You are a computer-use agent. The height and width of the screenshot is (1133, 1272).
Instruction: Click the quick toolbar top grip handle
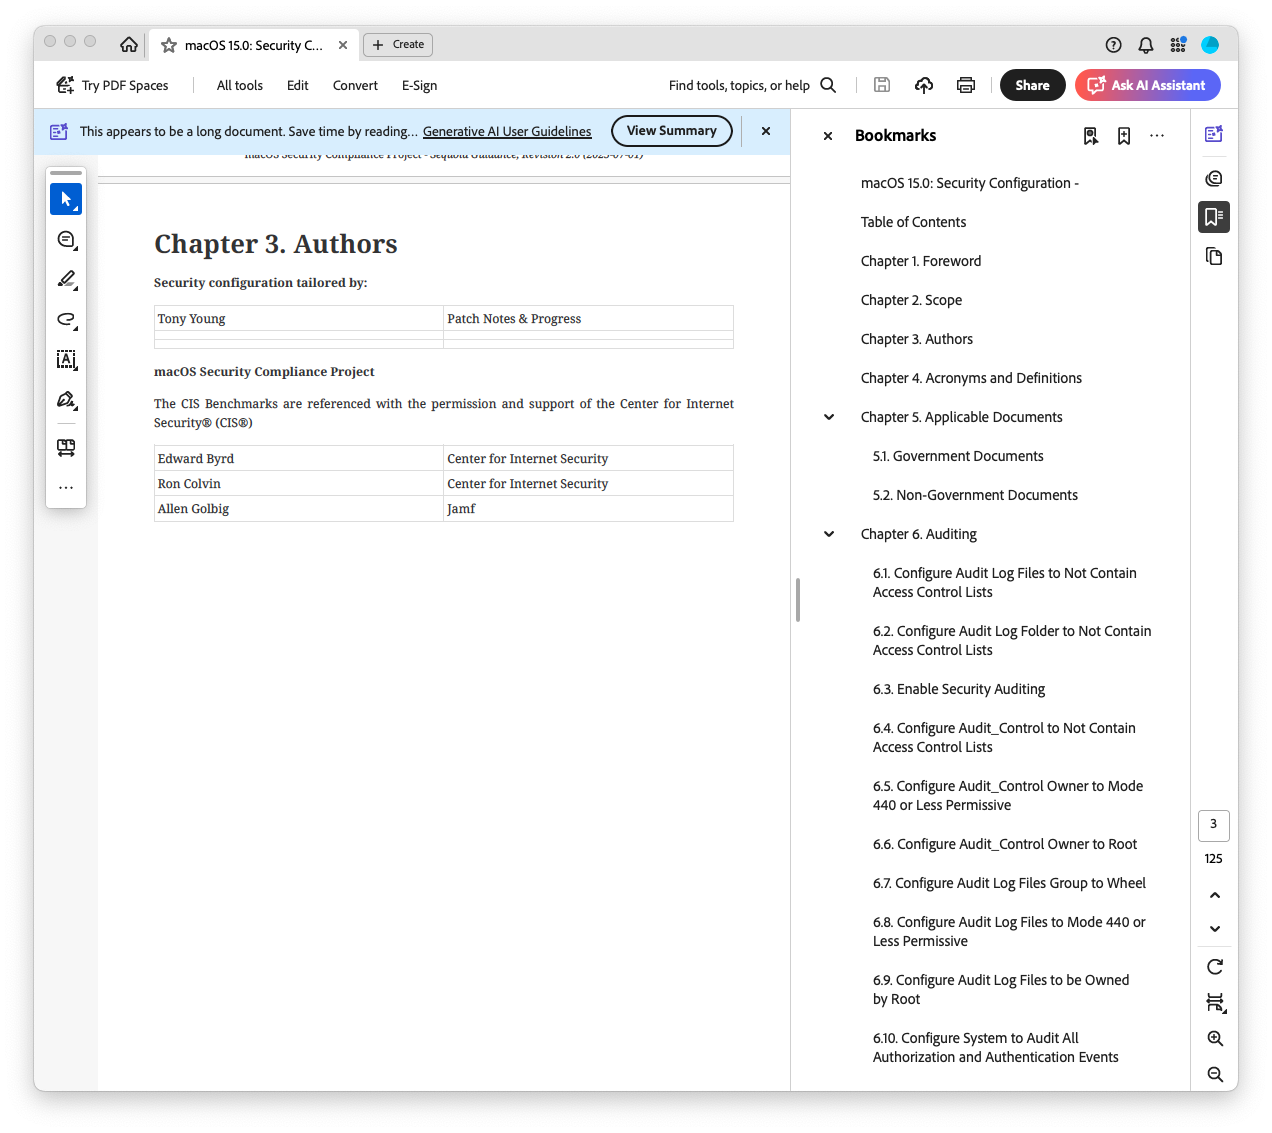coord(66,173)
